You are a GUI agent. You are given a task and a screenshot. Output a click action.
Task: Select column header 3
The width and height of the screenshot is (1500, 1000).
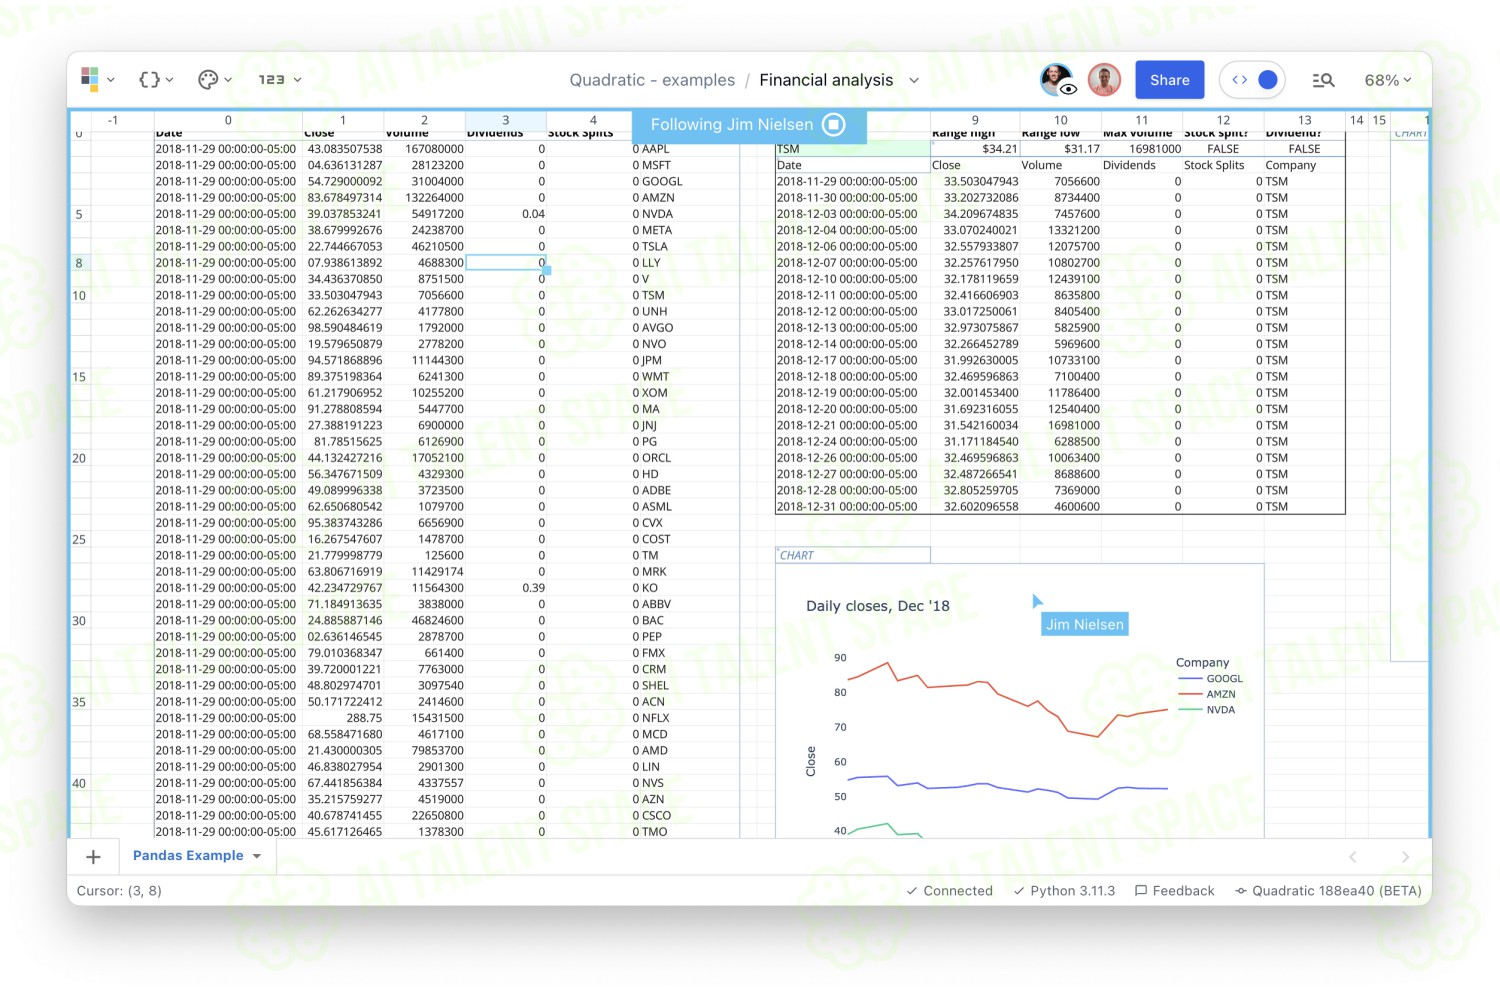[x=506, y=120]
